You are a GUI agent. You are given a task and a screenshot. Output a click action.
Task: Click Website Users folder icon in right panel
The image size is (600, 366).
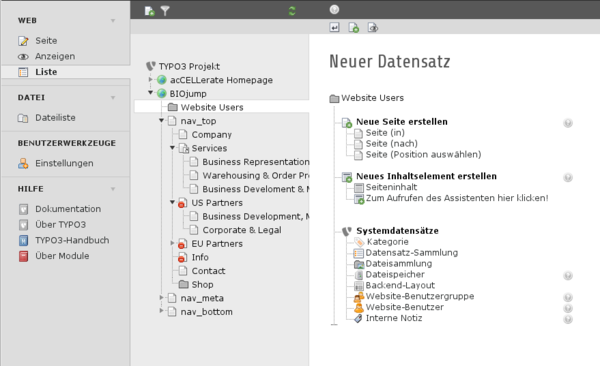[334, 99]
